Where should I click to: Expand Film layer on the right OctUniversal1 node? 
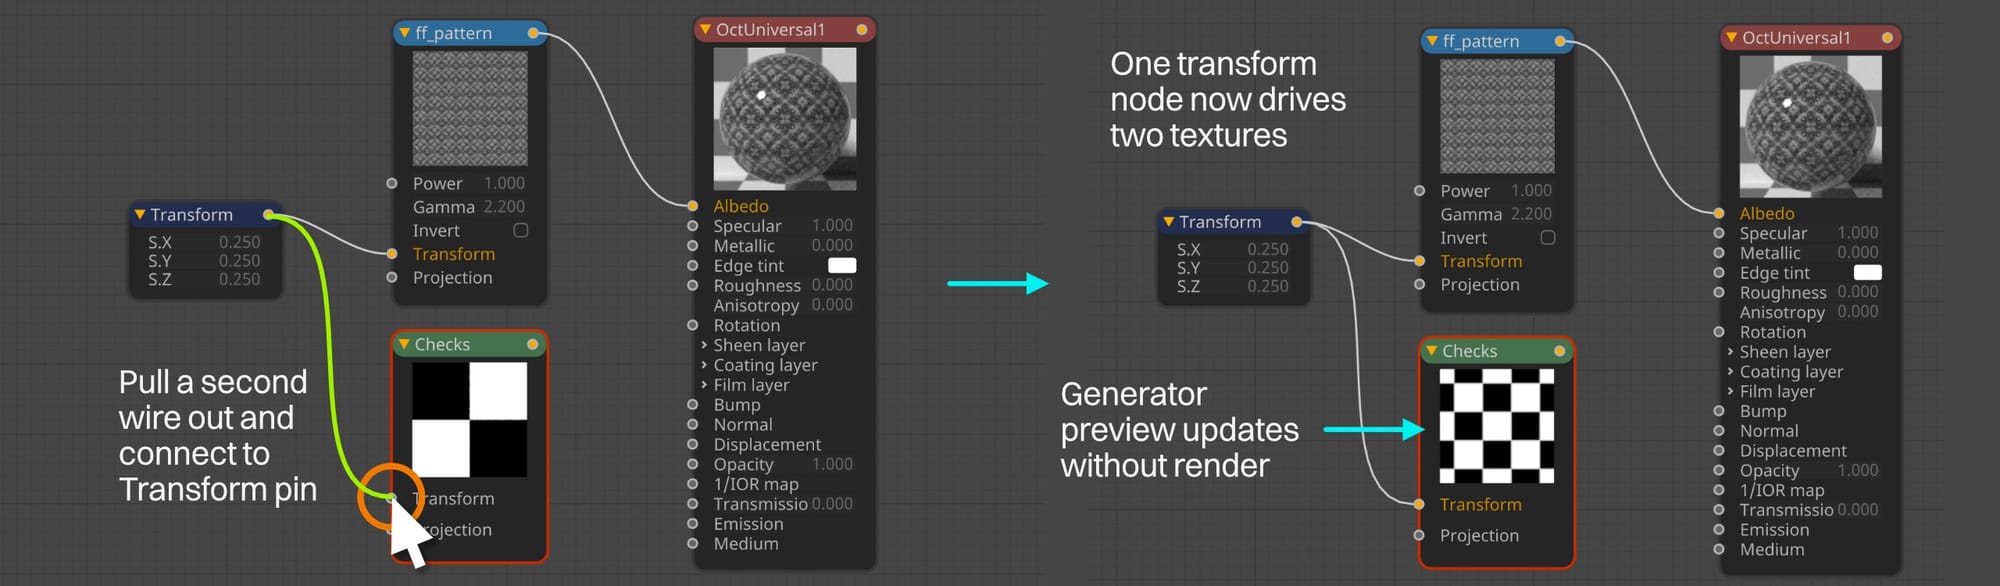[x=1730, y=392]
